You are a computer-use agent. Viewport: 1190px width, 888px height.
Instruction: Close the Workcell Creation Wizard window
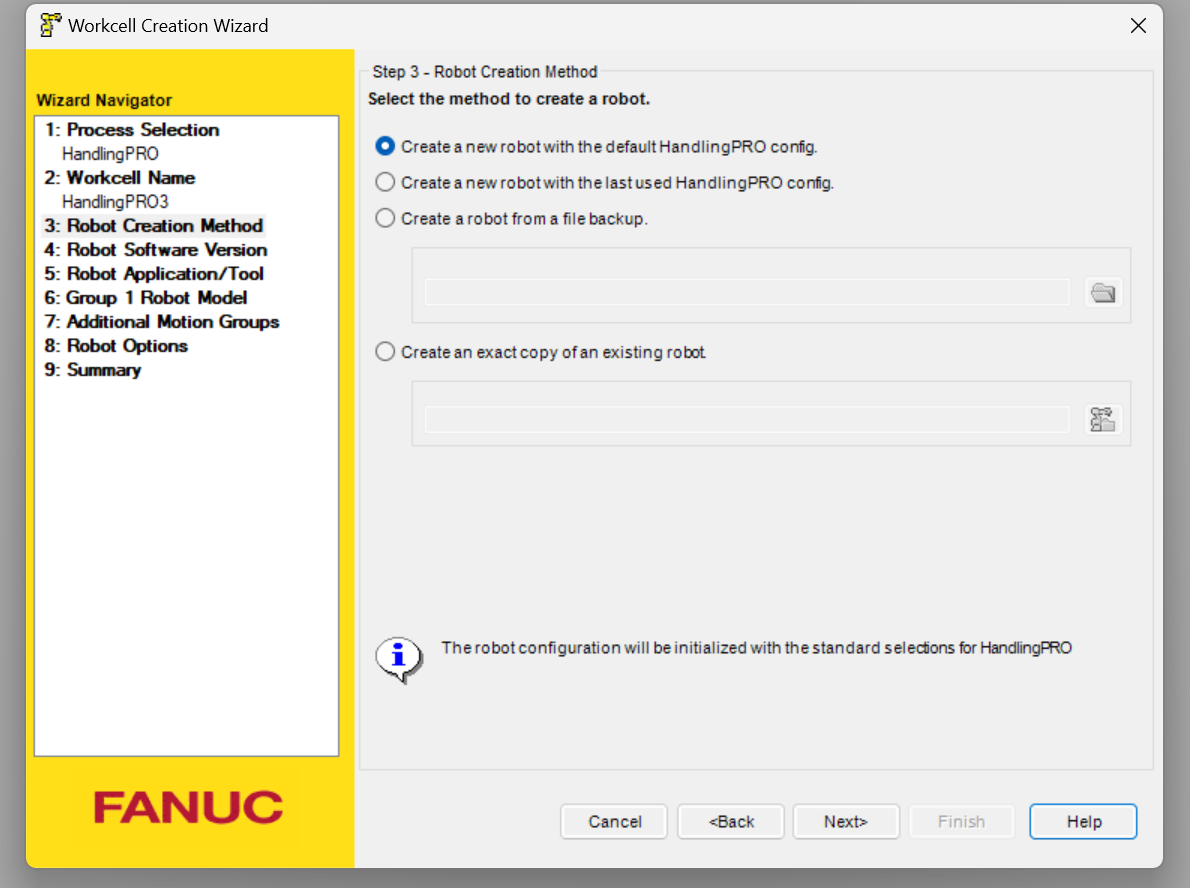click(1138, 26)
